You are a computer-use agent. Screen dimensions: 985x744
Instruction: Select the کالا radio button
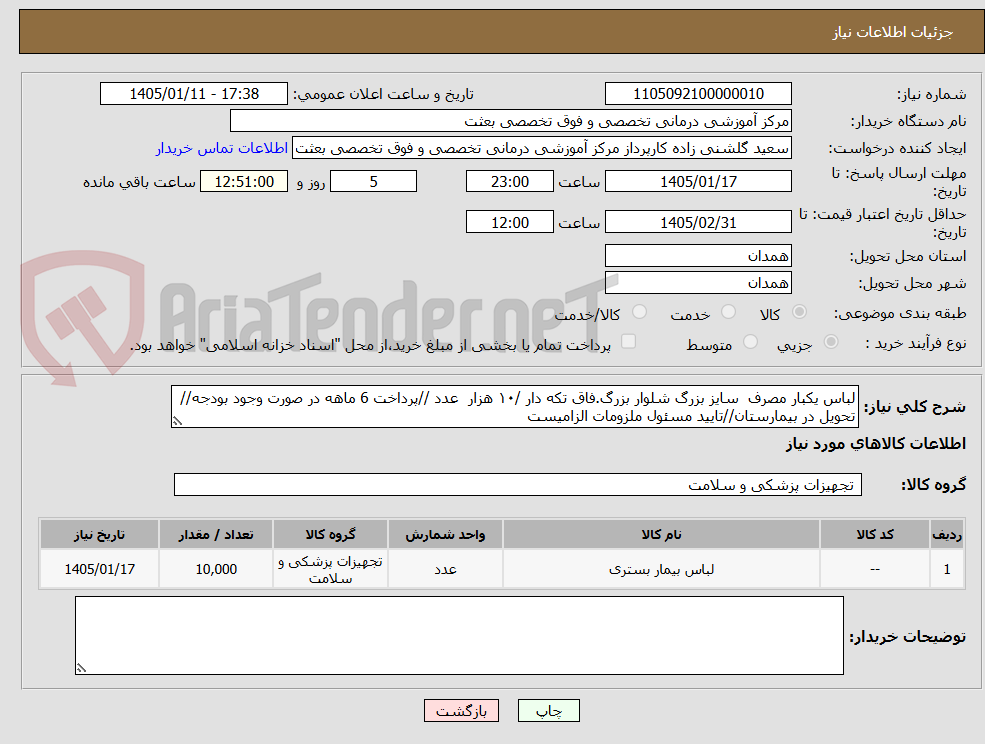tap(800, 312)
